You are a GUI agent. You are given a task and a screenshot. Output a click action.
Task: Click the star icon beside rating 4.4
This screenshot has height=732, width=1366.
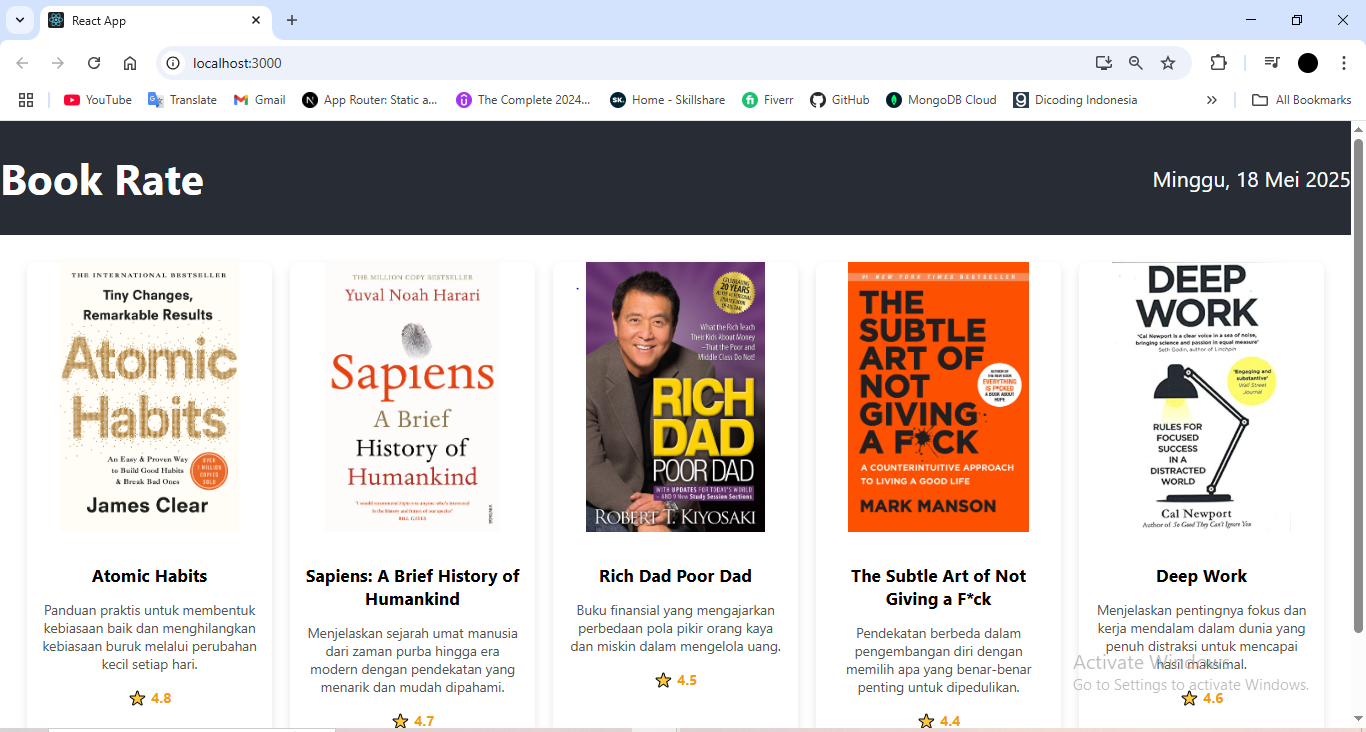926,721
